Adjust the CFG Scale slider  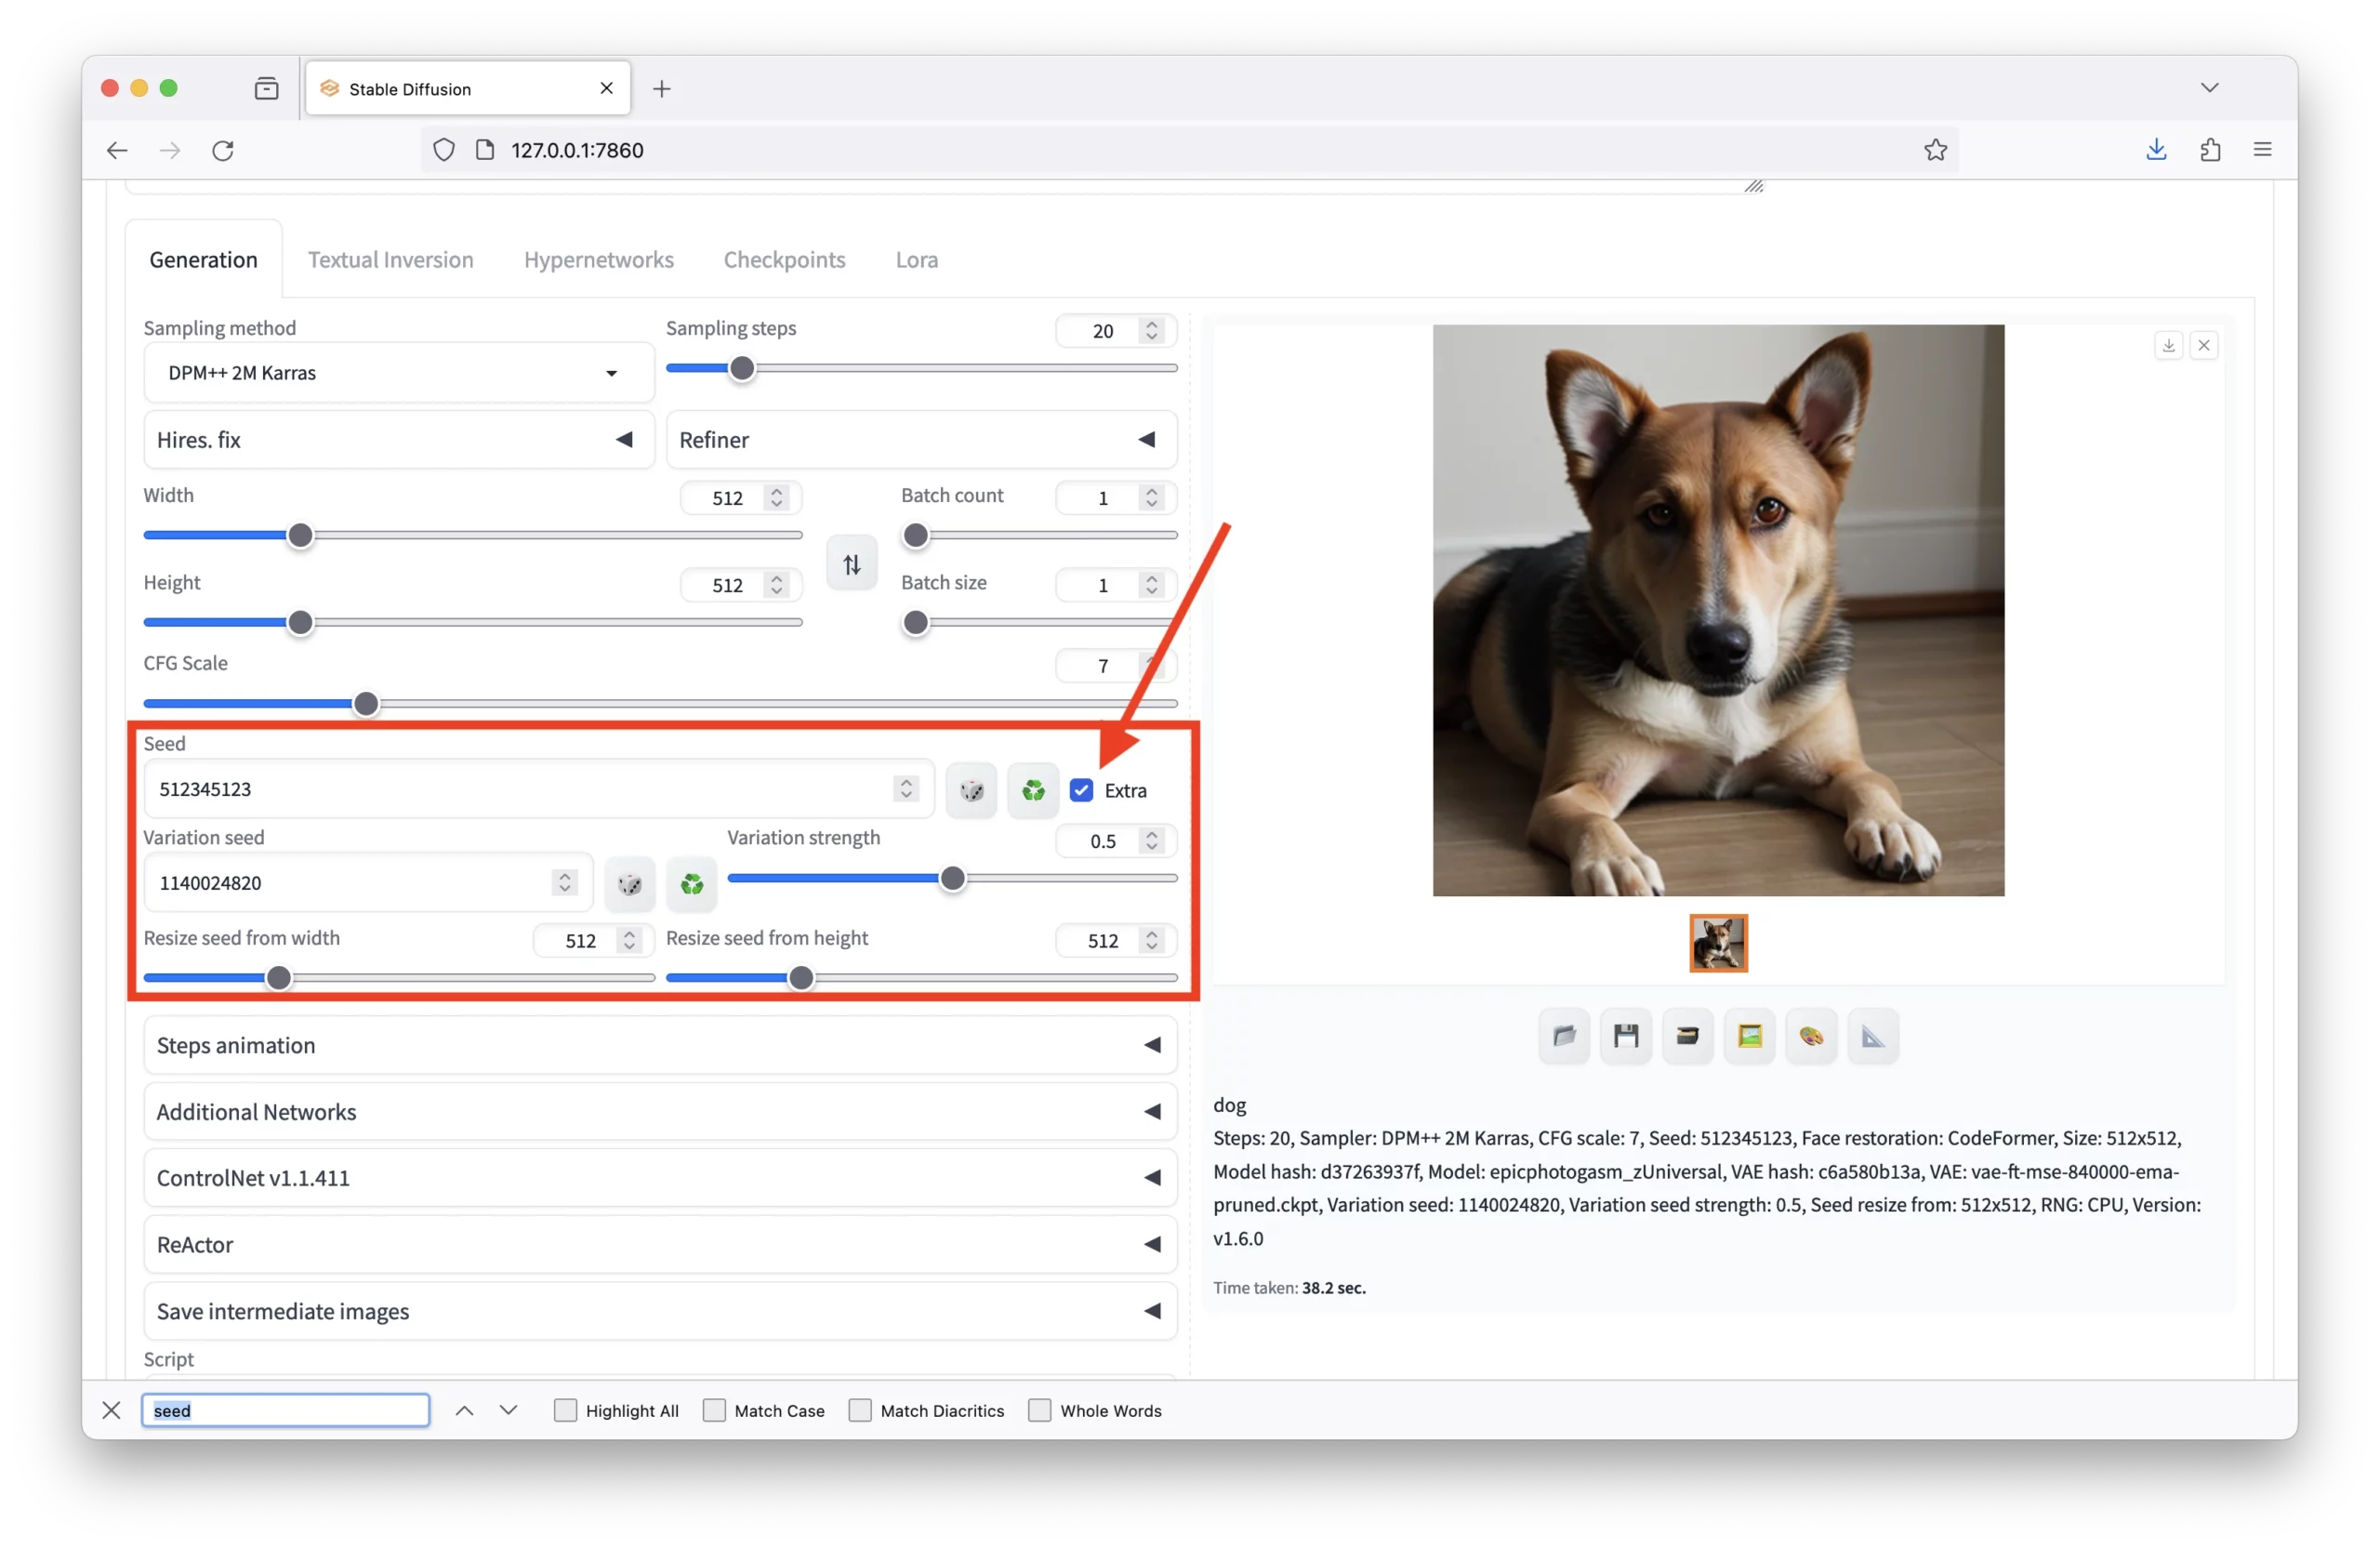tap(660, 704)
